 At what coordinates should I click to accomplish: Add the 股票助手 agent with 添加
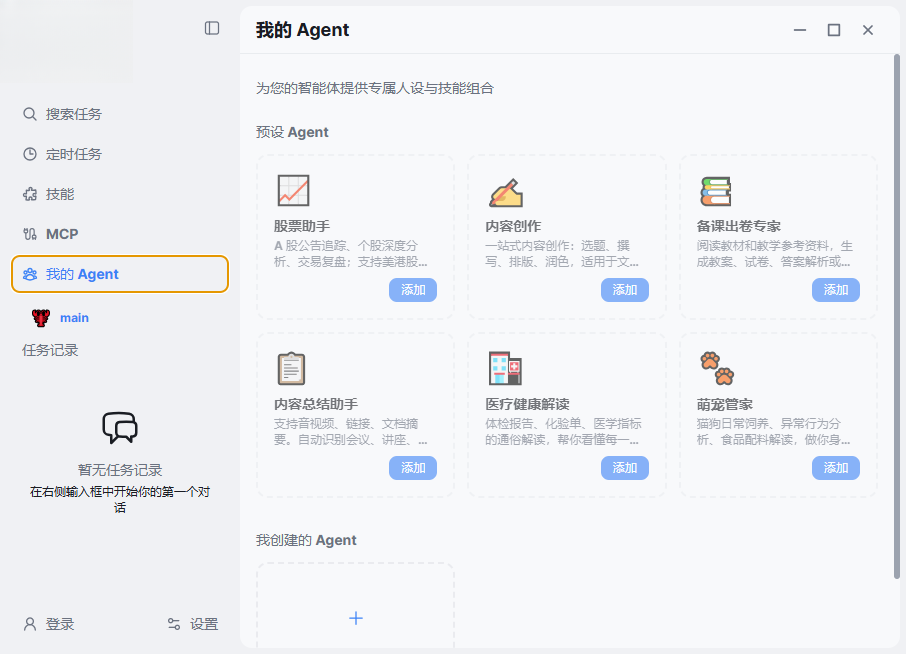pyautogui.click(x=413, y=290)
